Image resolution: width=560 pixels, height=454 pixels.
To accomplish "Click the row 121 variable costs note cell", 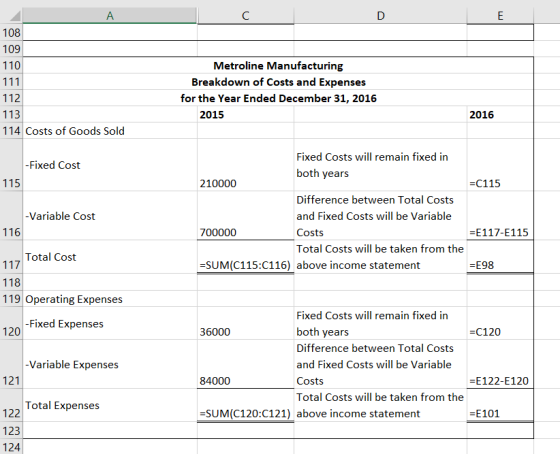I will point(380,364).
